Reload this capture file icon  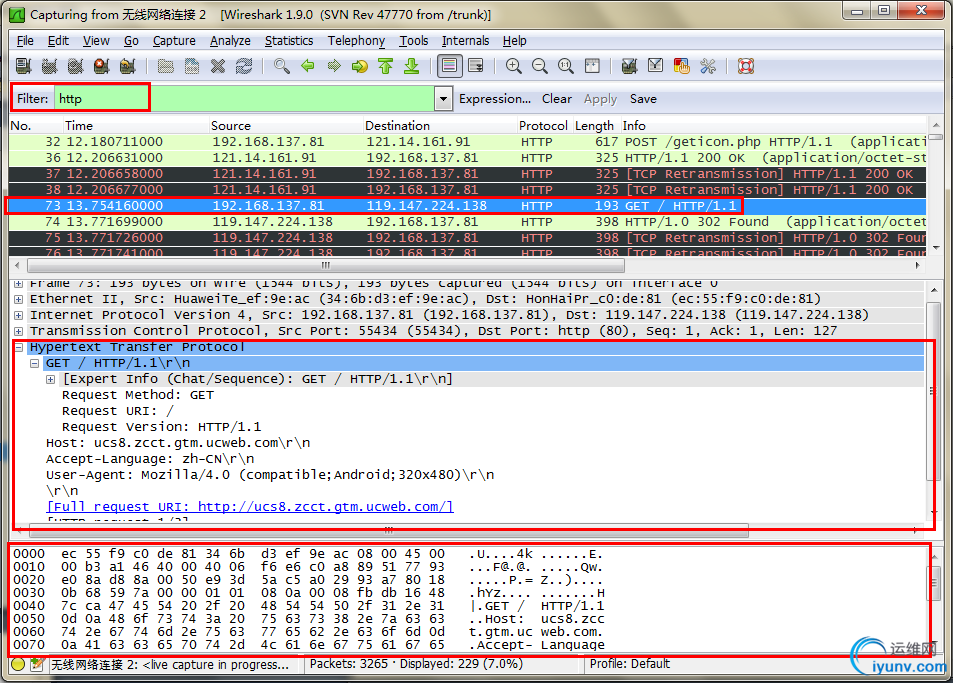point(244,66)
